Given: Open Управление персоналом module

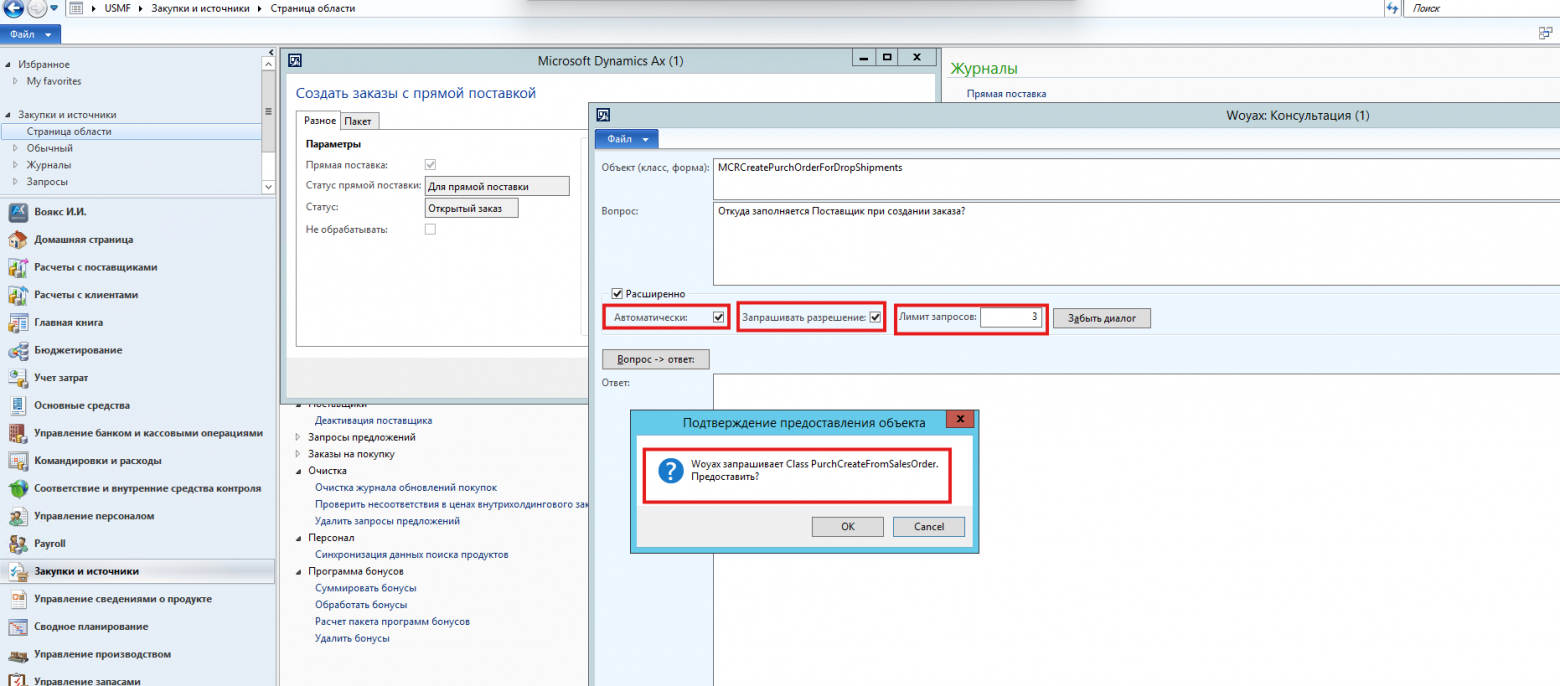Looking at the screenshot, I should pyautogui.click(x=94, y=516).
